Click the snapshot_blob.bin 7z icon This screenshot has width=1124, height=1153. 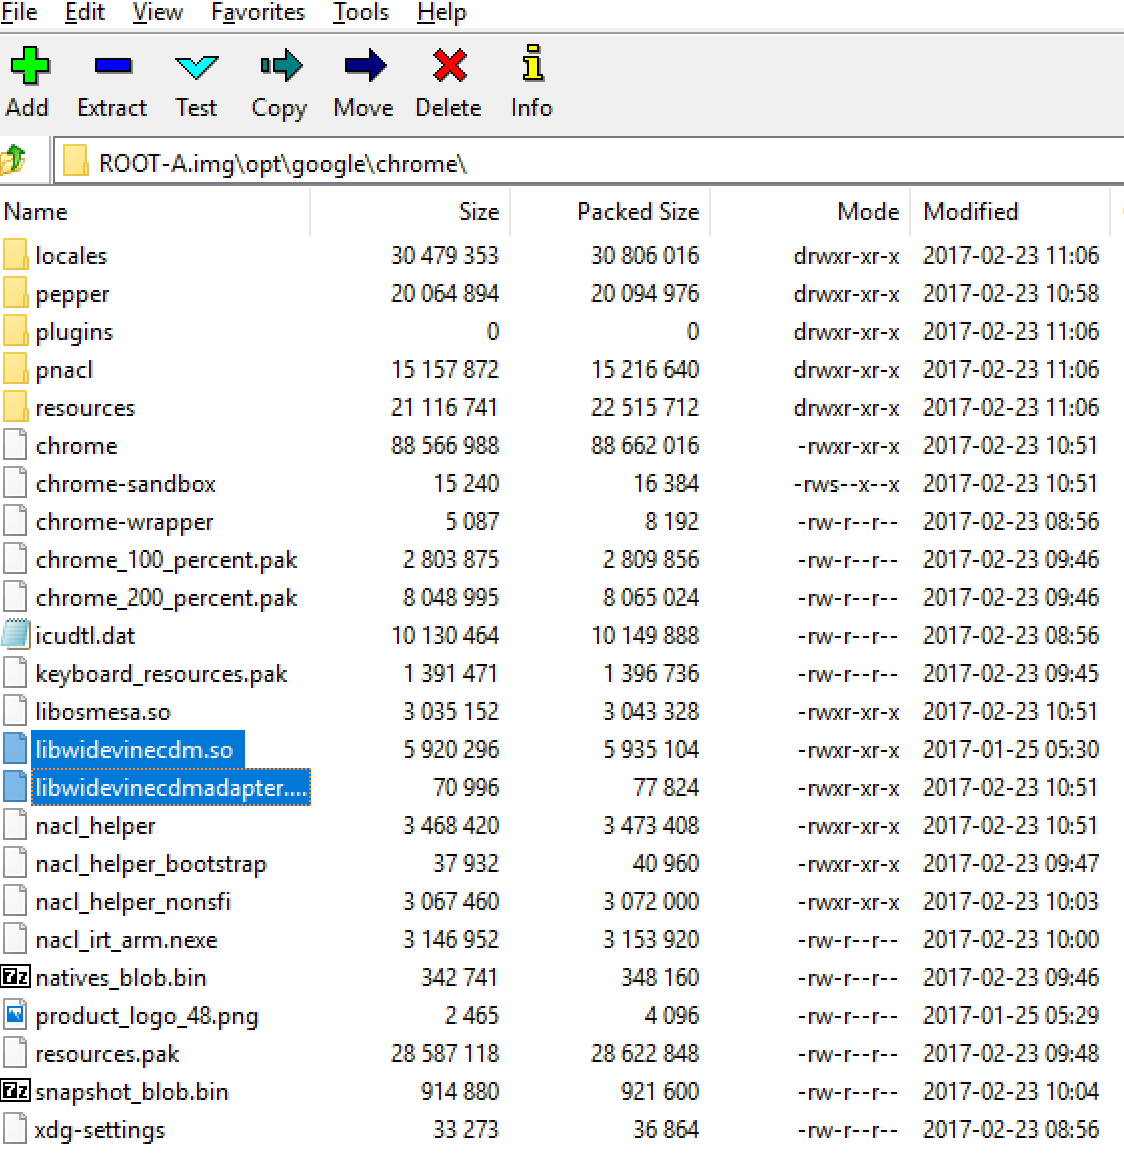(15, 1091)
